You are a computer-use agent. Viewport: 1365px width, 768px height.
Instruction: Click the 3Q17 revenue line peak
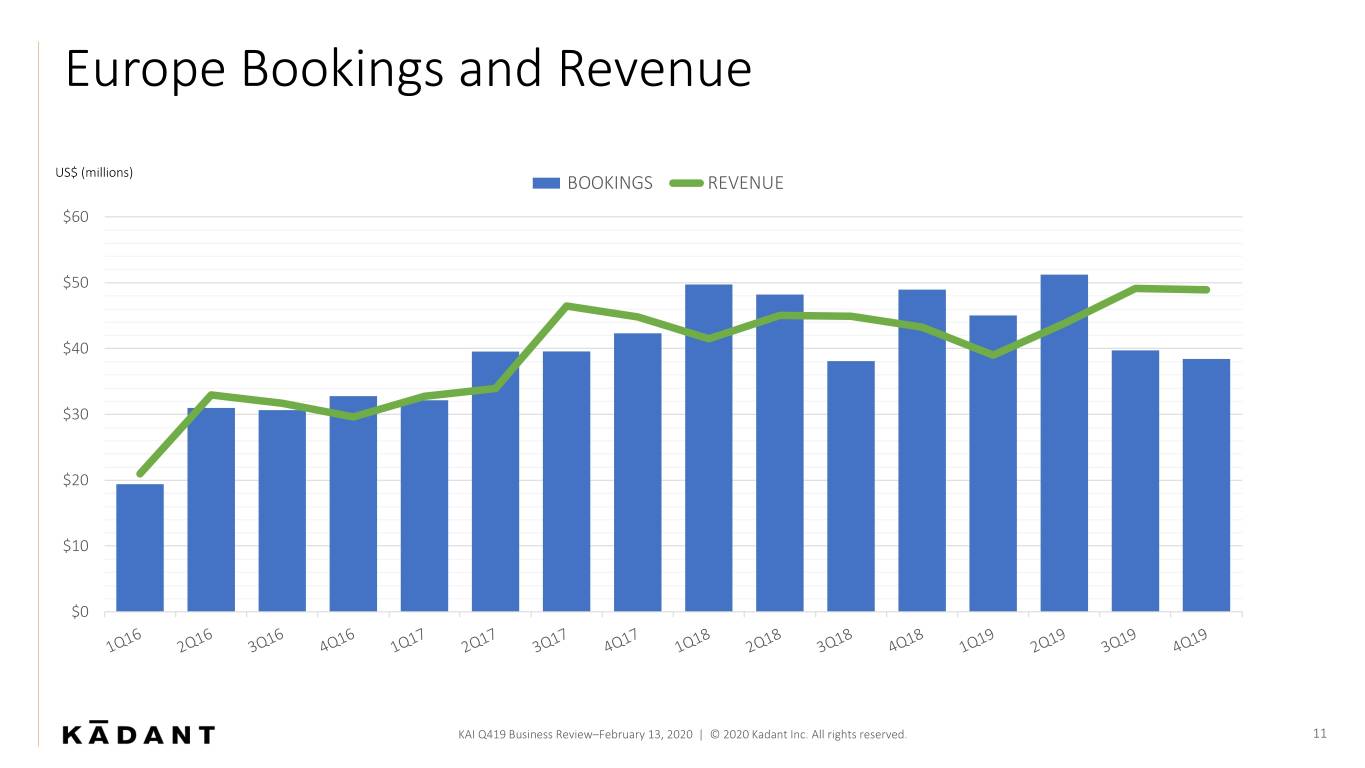point(566,306)
